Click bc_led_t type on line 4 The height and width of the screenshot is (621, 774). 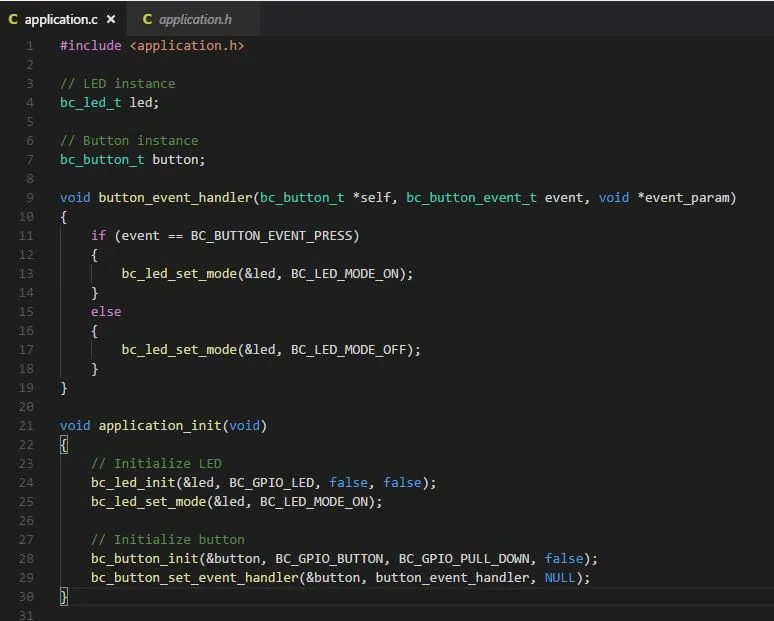(x=91, y=103)
